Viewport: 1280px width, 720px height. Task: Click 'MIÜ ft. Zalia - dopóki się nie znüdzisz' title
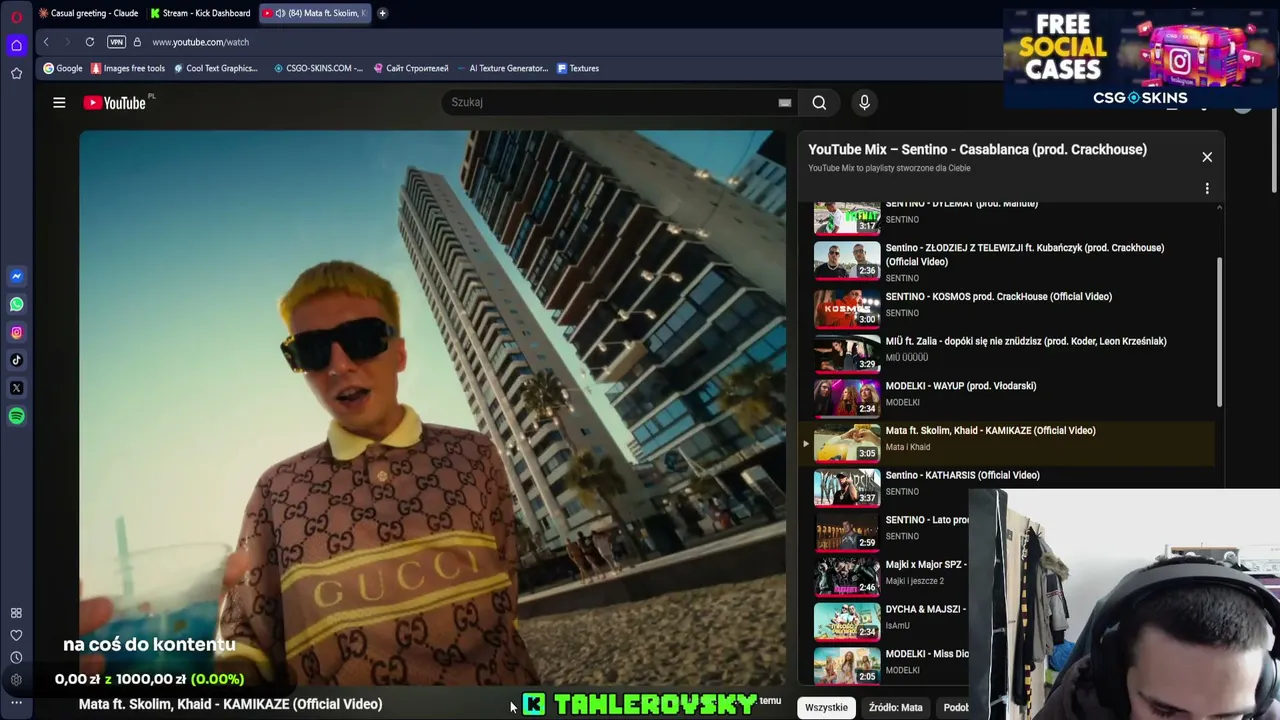point(1026,342)
